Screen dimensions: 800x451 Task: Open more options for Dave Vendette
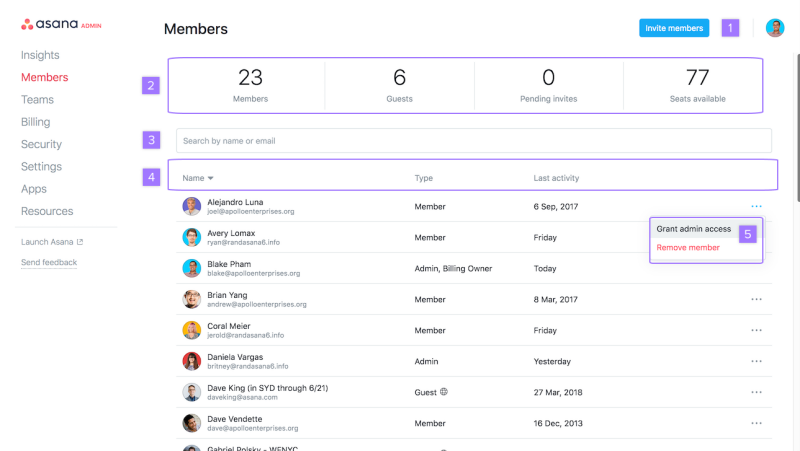tap(756, 423)
